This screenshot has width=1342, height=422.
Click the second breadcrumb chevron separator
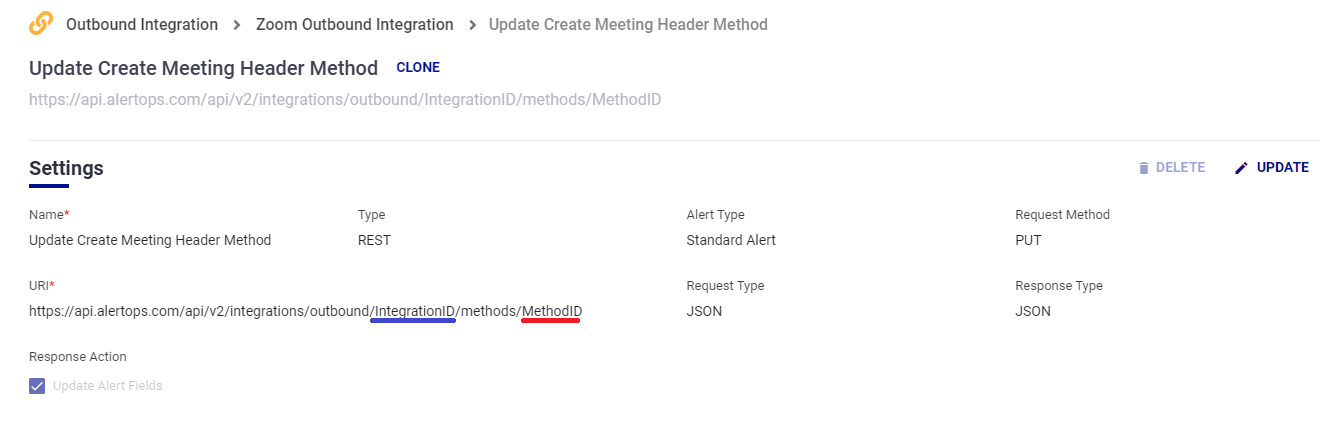(x=472, y=24)
